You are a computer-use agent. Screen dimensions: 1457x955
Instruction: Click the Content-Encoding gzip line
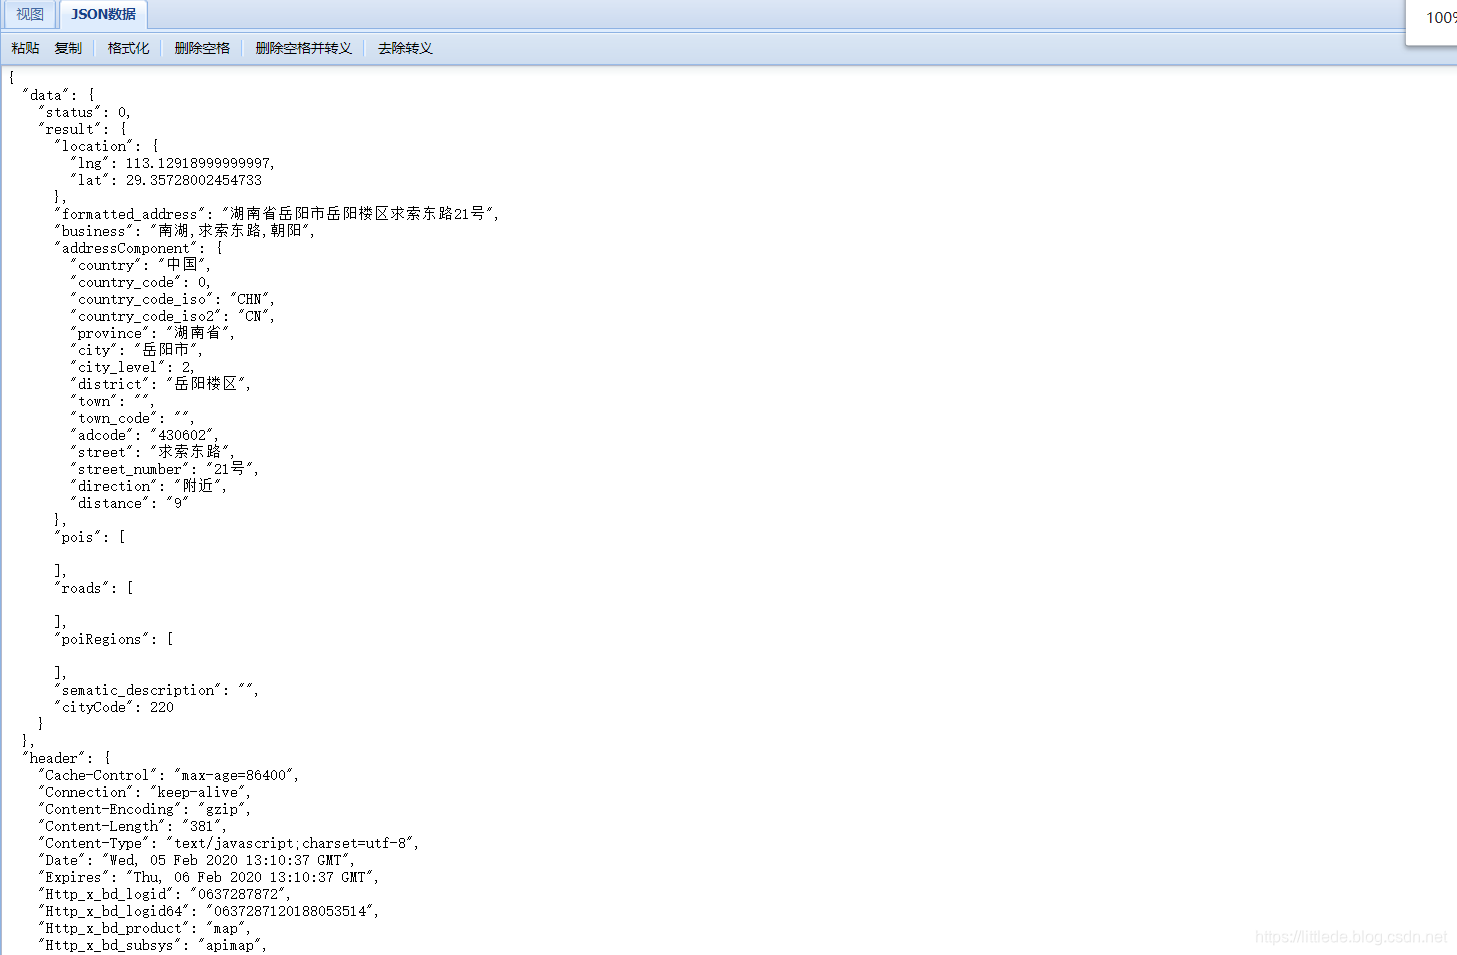click(x=145, y=810)
